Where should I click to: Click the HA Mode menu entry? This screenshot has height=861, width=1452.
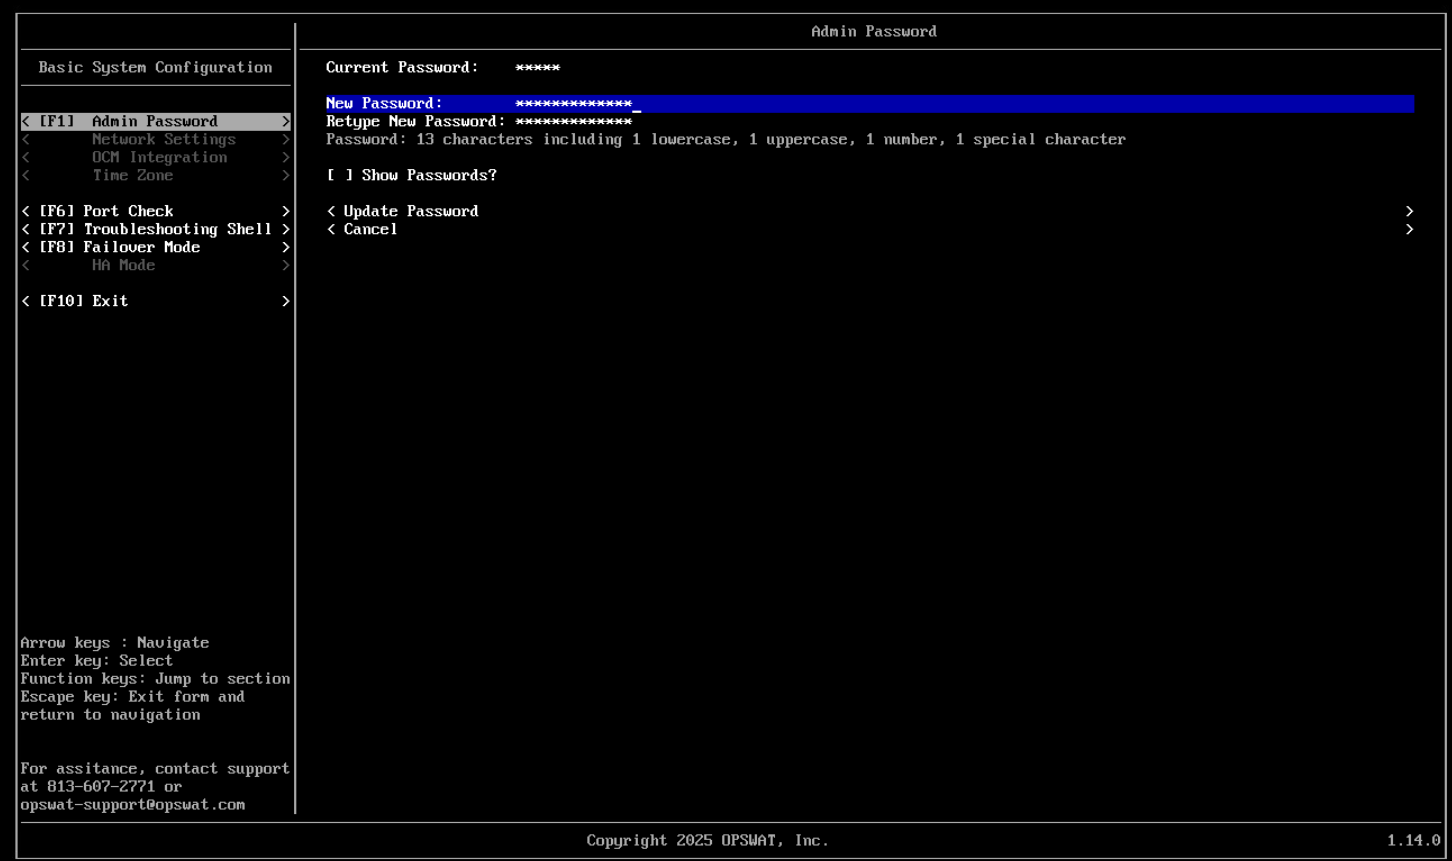123,265
